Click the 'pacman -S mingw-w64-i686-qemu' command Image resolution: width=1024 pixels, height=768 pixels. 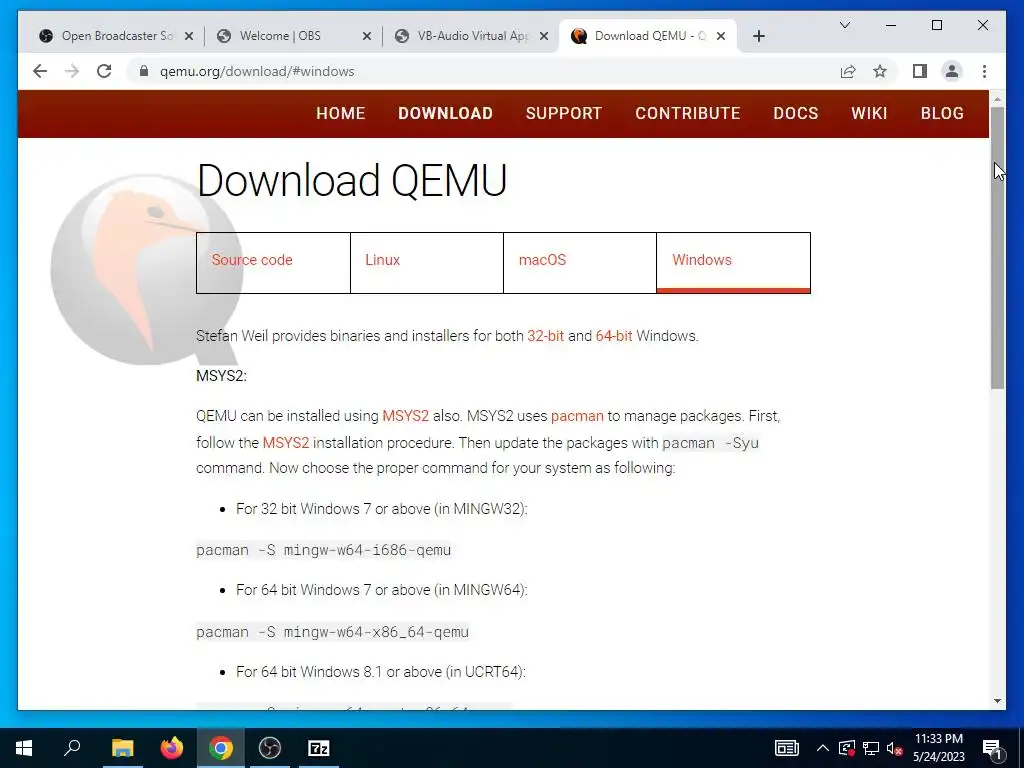(x=323, y=550)
